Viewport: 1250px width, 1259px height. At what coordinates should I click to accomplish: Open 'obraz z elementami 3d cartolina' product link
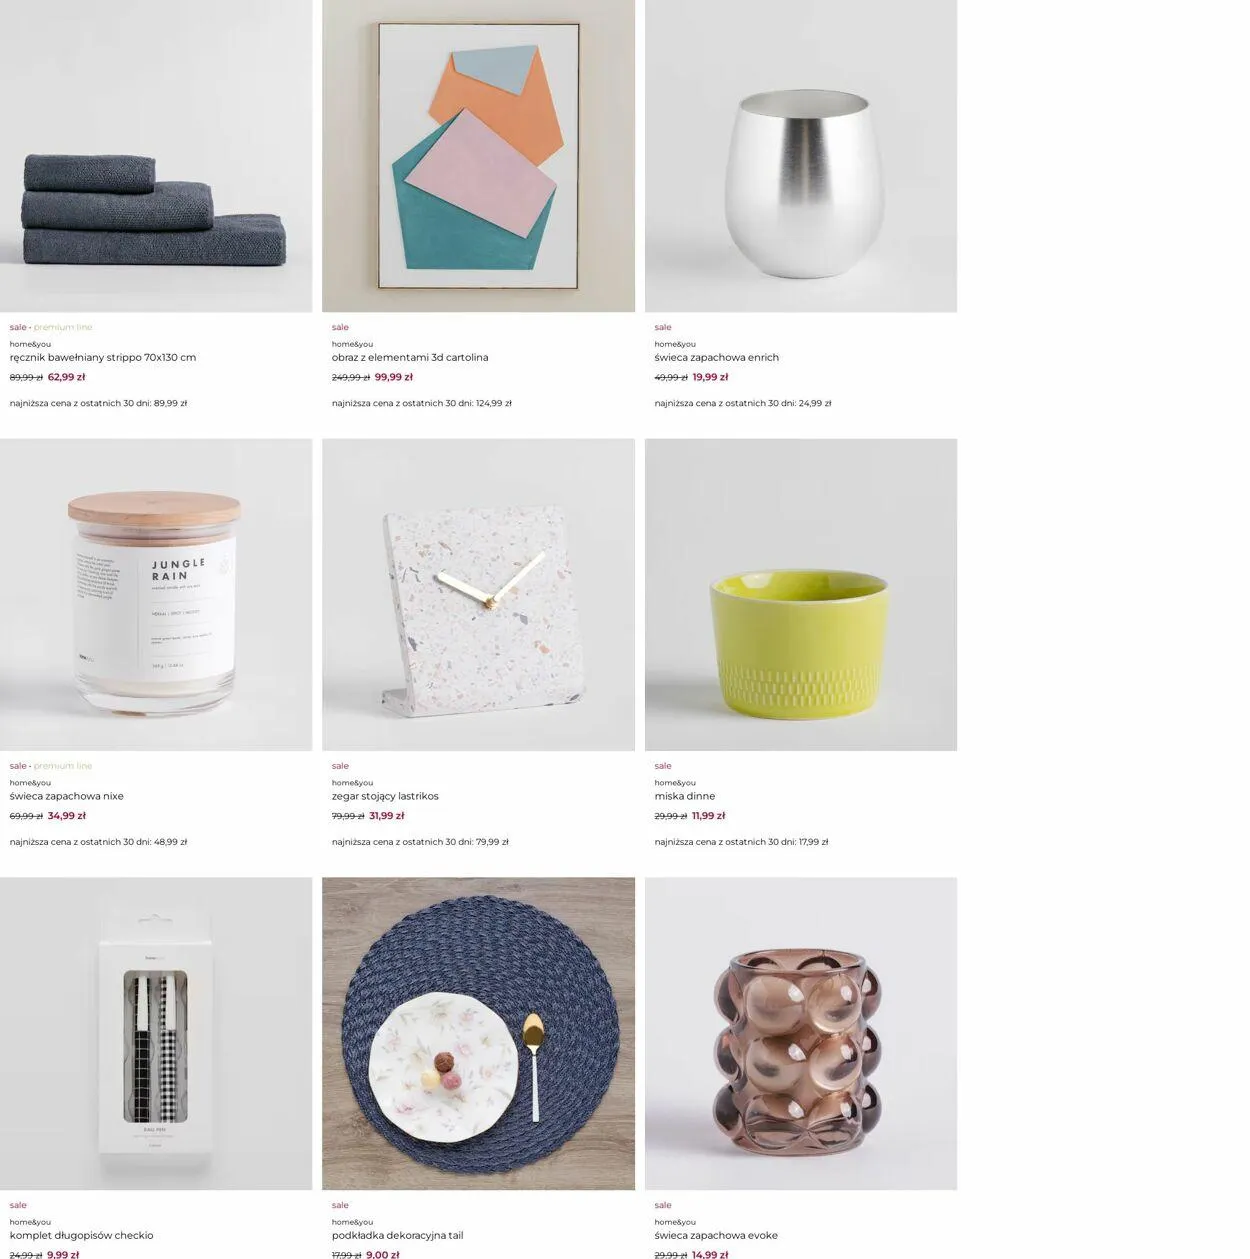410,357
